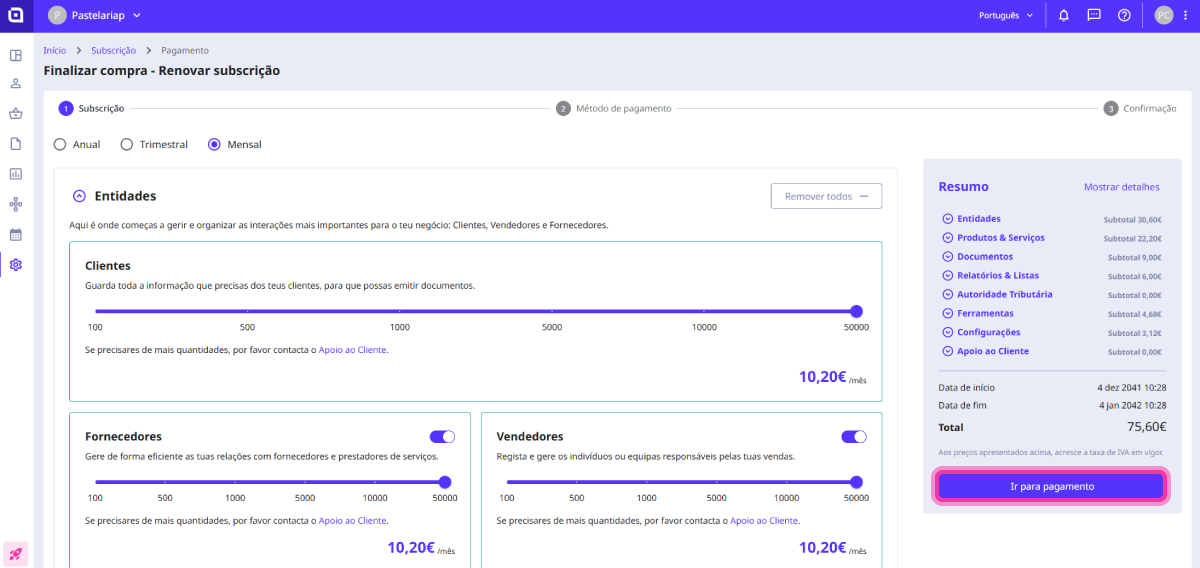Click the help question mark icon
The width and height of the screenshot is (1200, 568).
click(1124, 15)
